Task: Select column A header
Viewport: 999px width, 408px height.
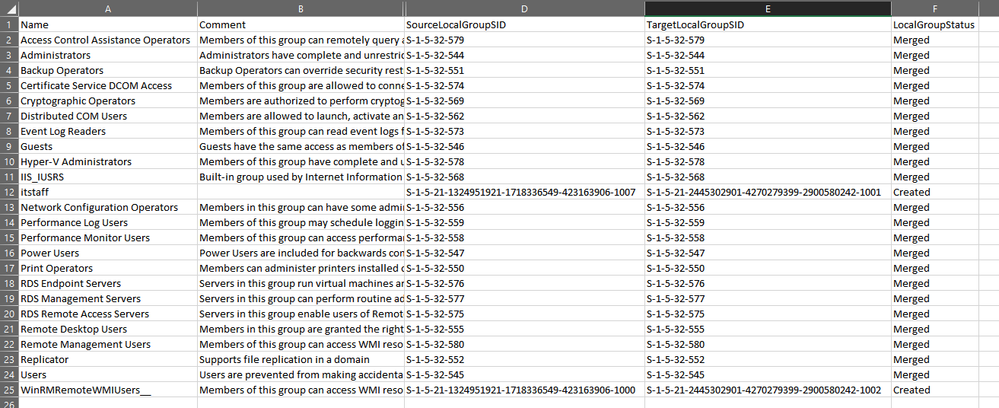Action: [x=108, y=8]
